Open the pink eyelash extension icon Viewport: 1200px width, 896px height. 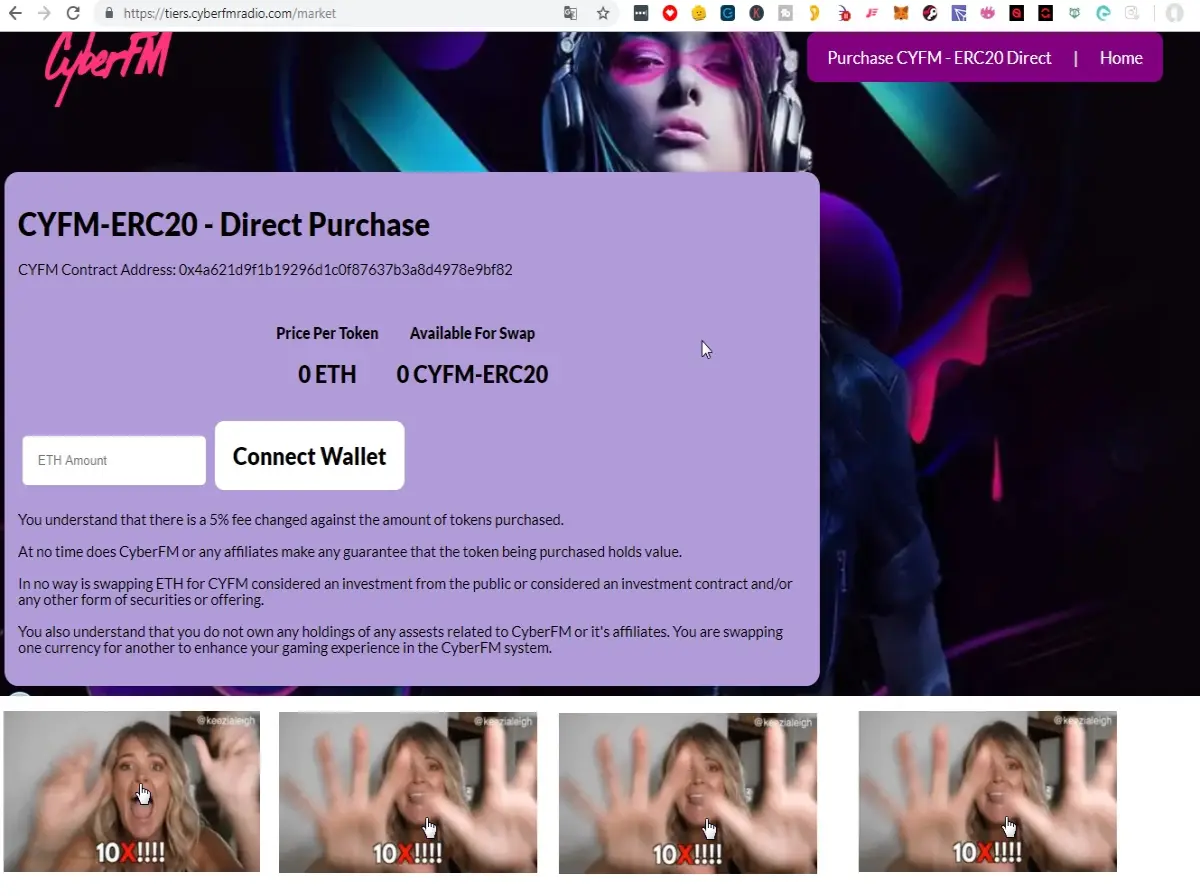pyautogui.click(x=988, y=13)
